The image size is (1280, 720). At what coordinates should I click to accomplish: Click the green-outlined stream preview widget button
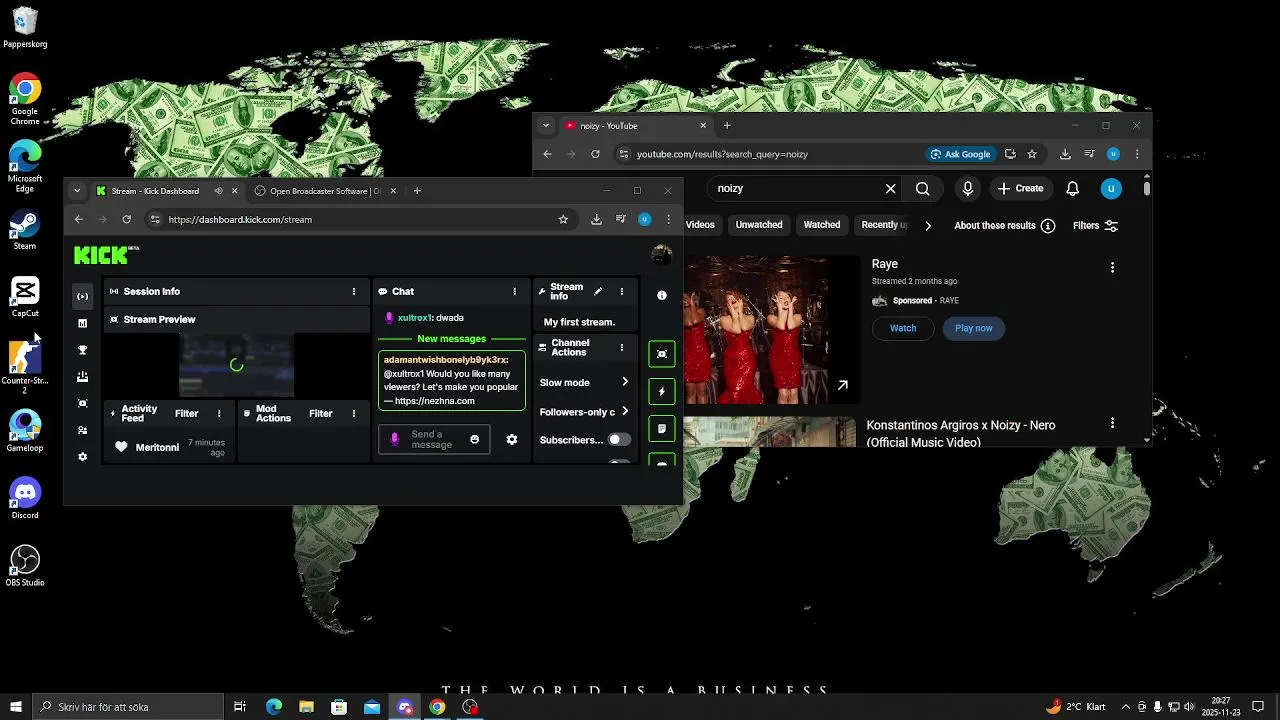(661, 354)
